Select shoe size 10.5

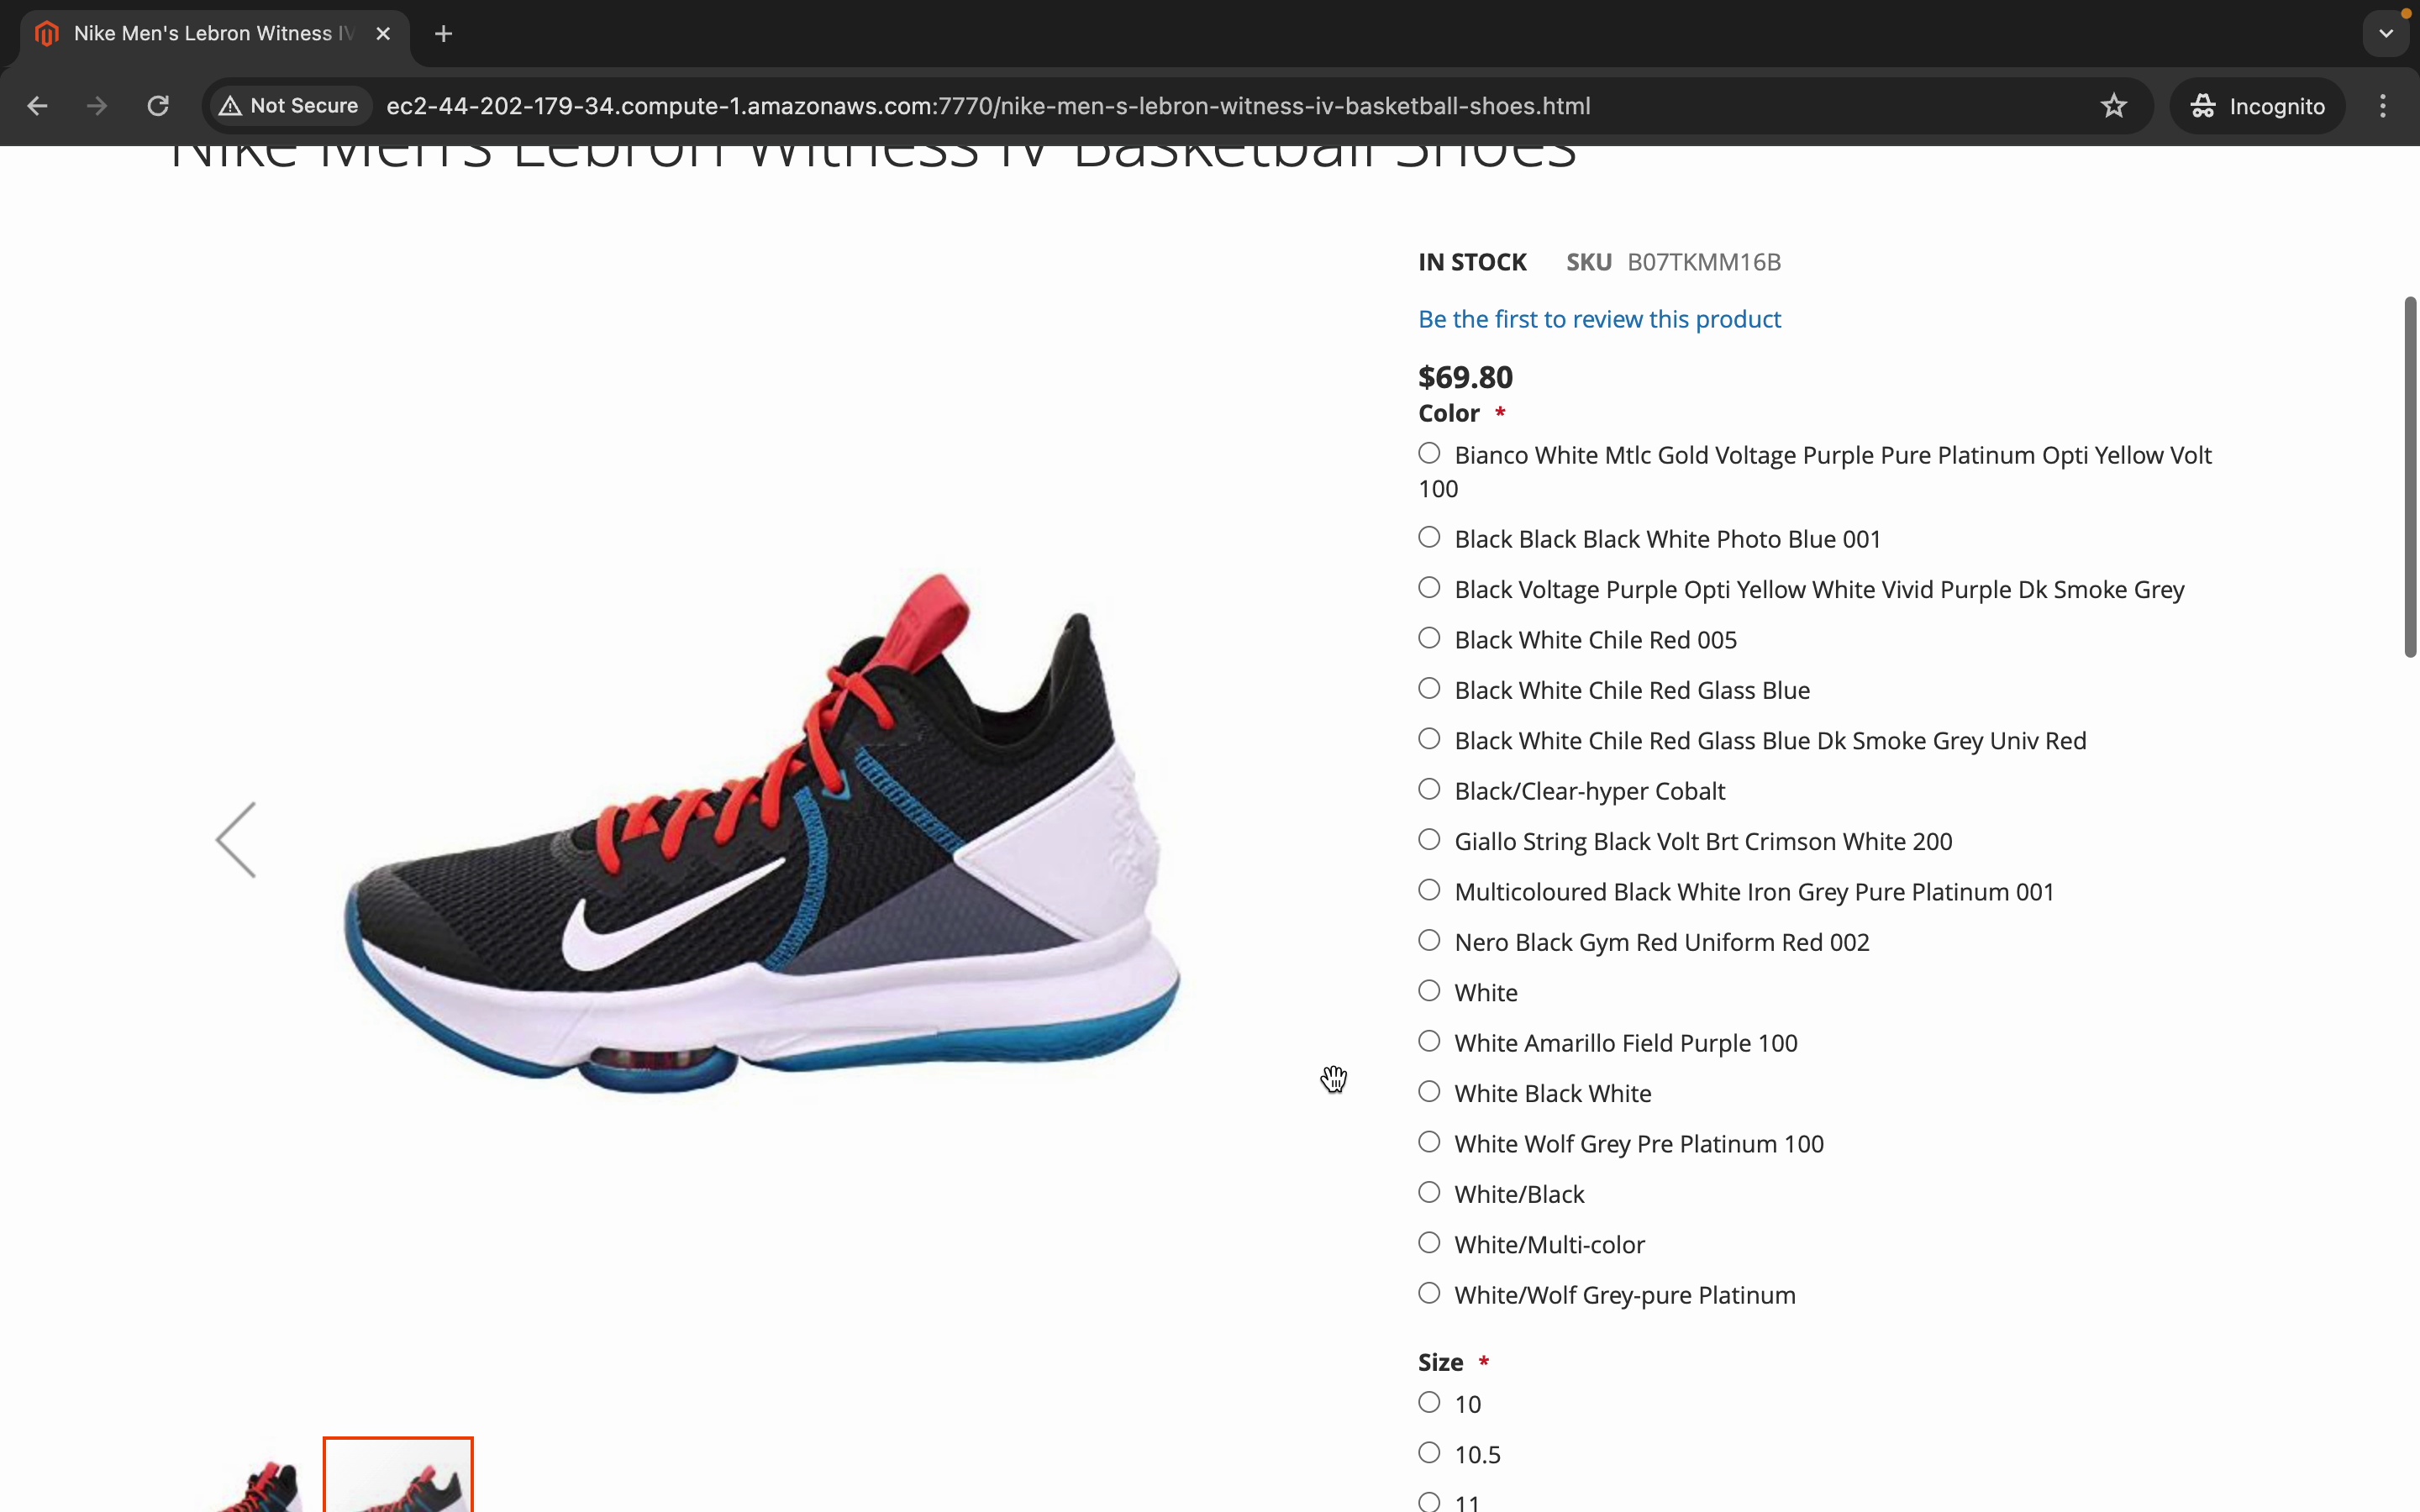click(1430, 1453)
